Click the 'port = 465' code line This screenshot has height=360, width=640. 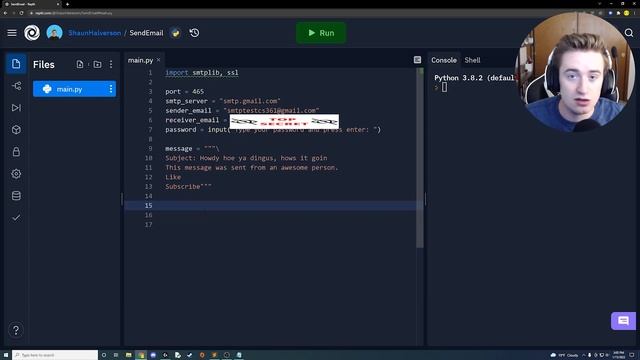click(x=184, y=91)
